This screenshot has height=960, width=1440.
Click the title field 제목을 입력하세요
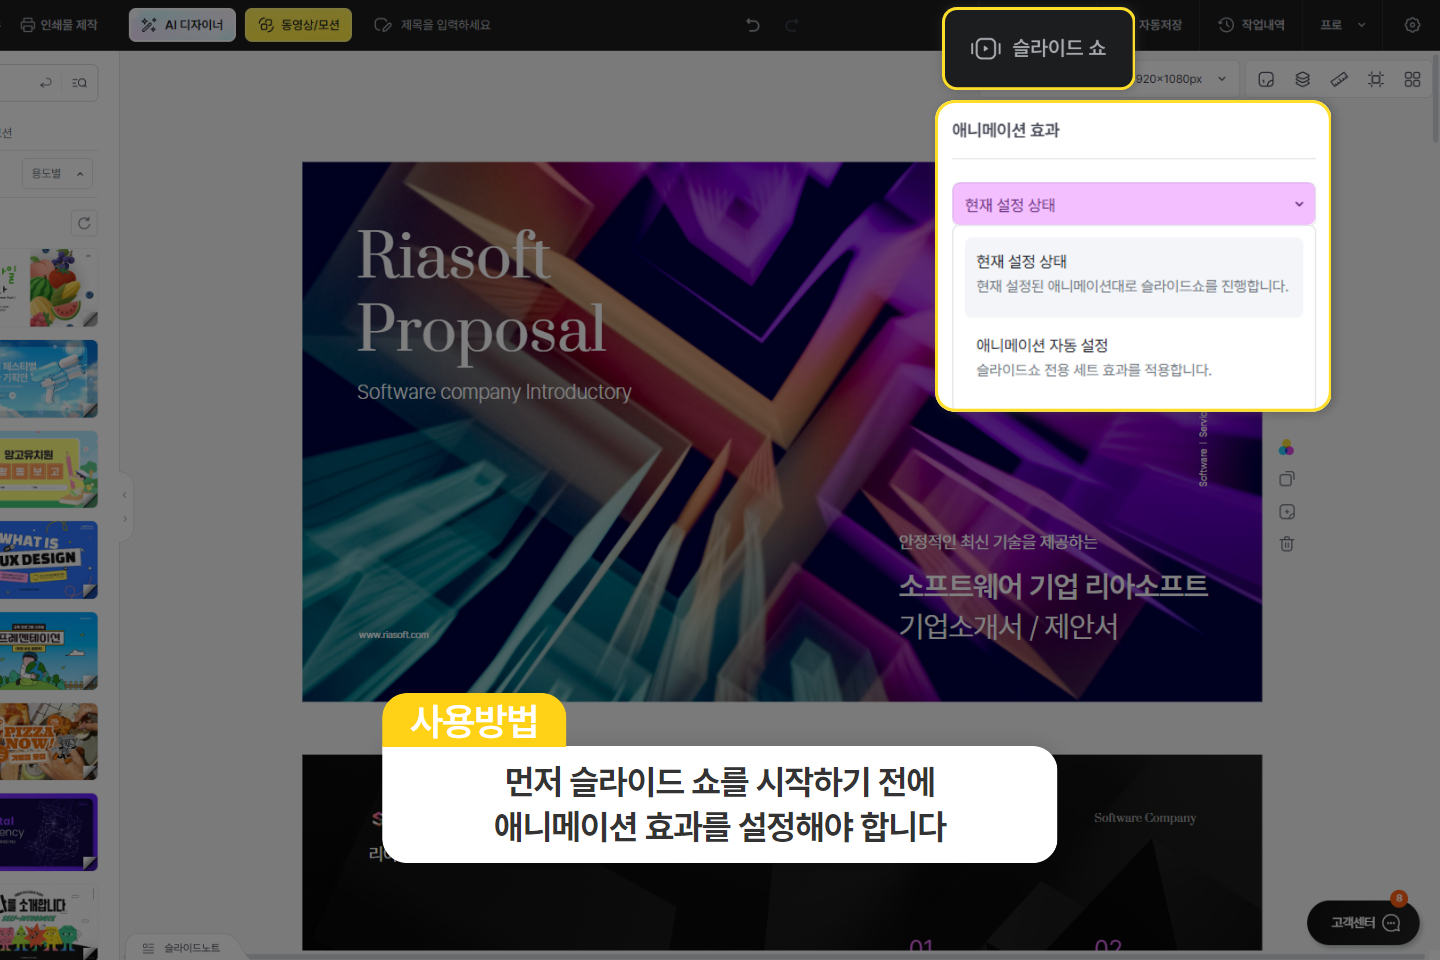click(x=445, y=25)
